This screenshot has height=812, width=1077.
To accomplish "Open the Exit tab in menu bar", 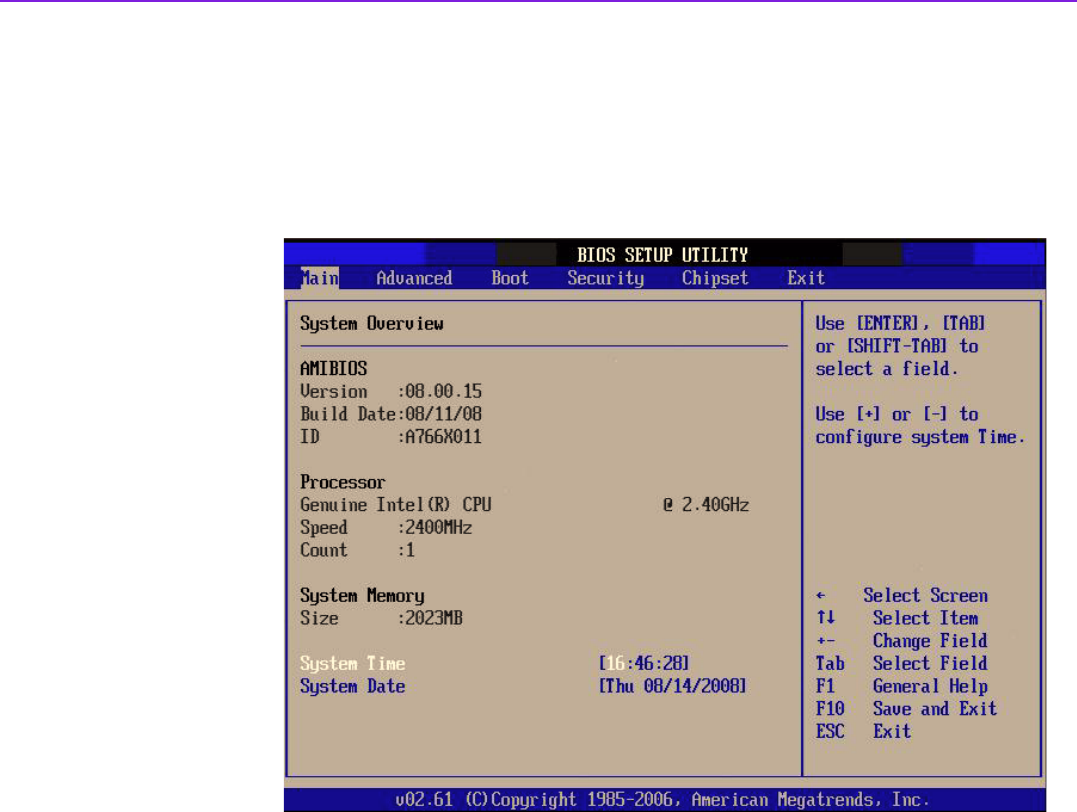I will 806,278.
